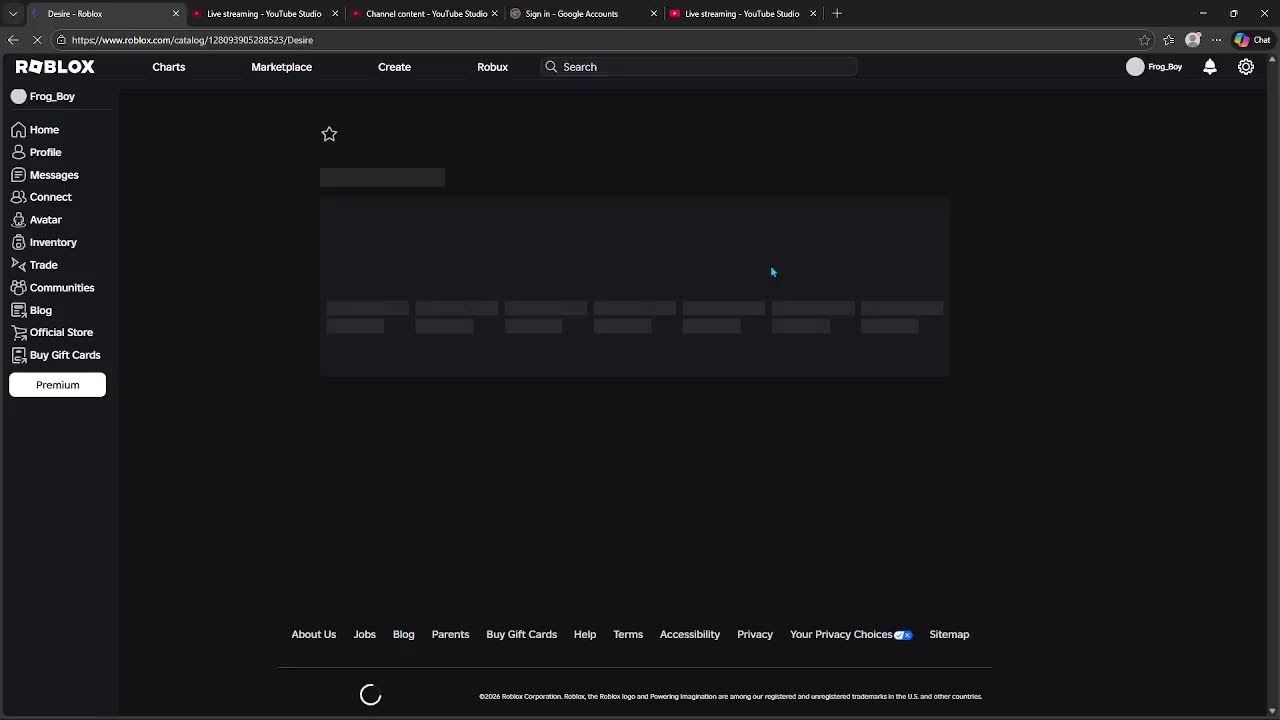Open the About Us footer link
Screen dimensions: 1280x720
coord(314,635)
